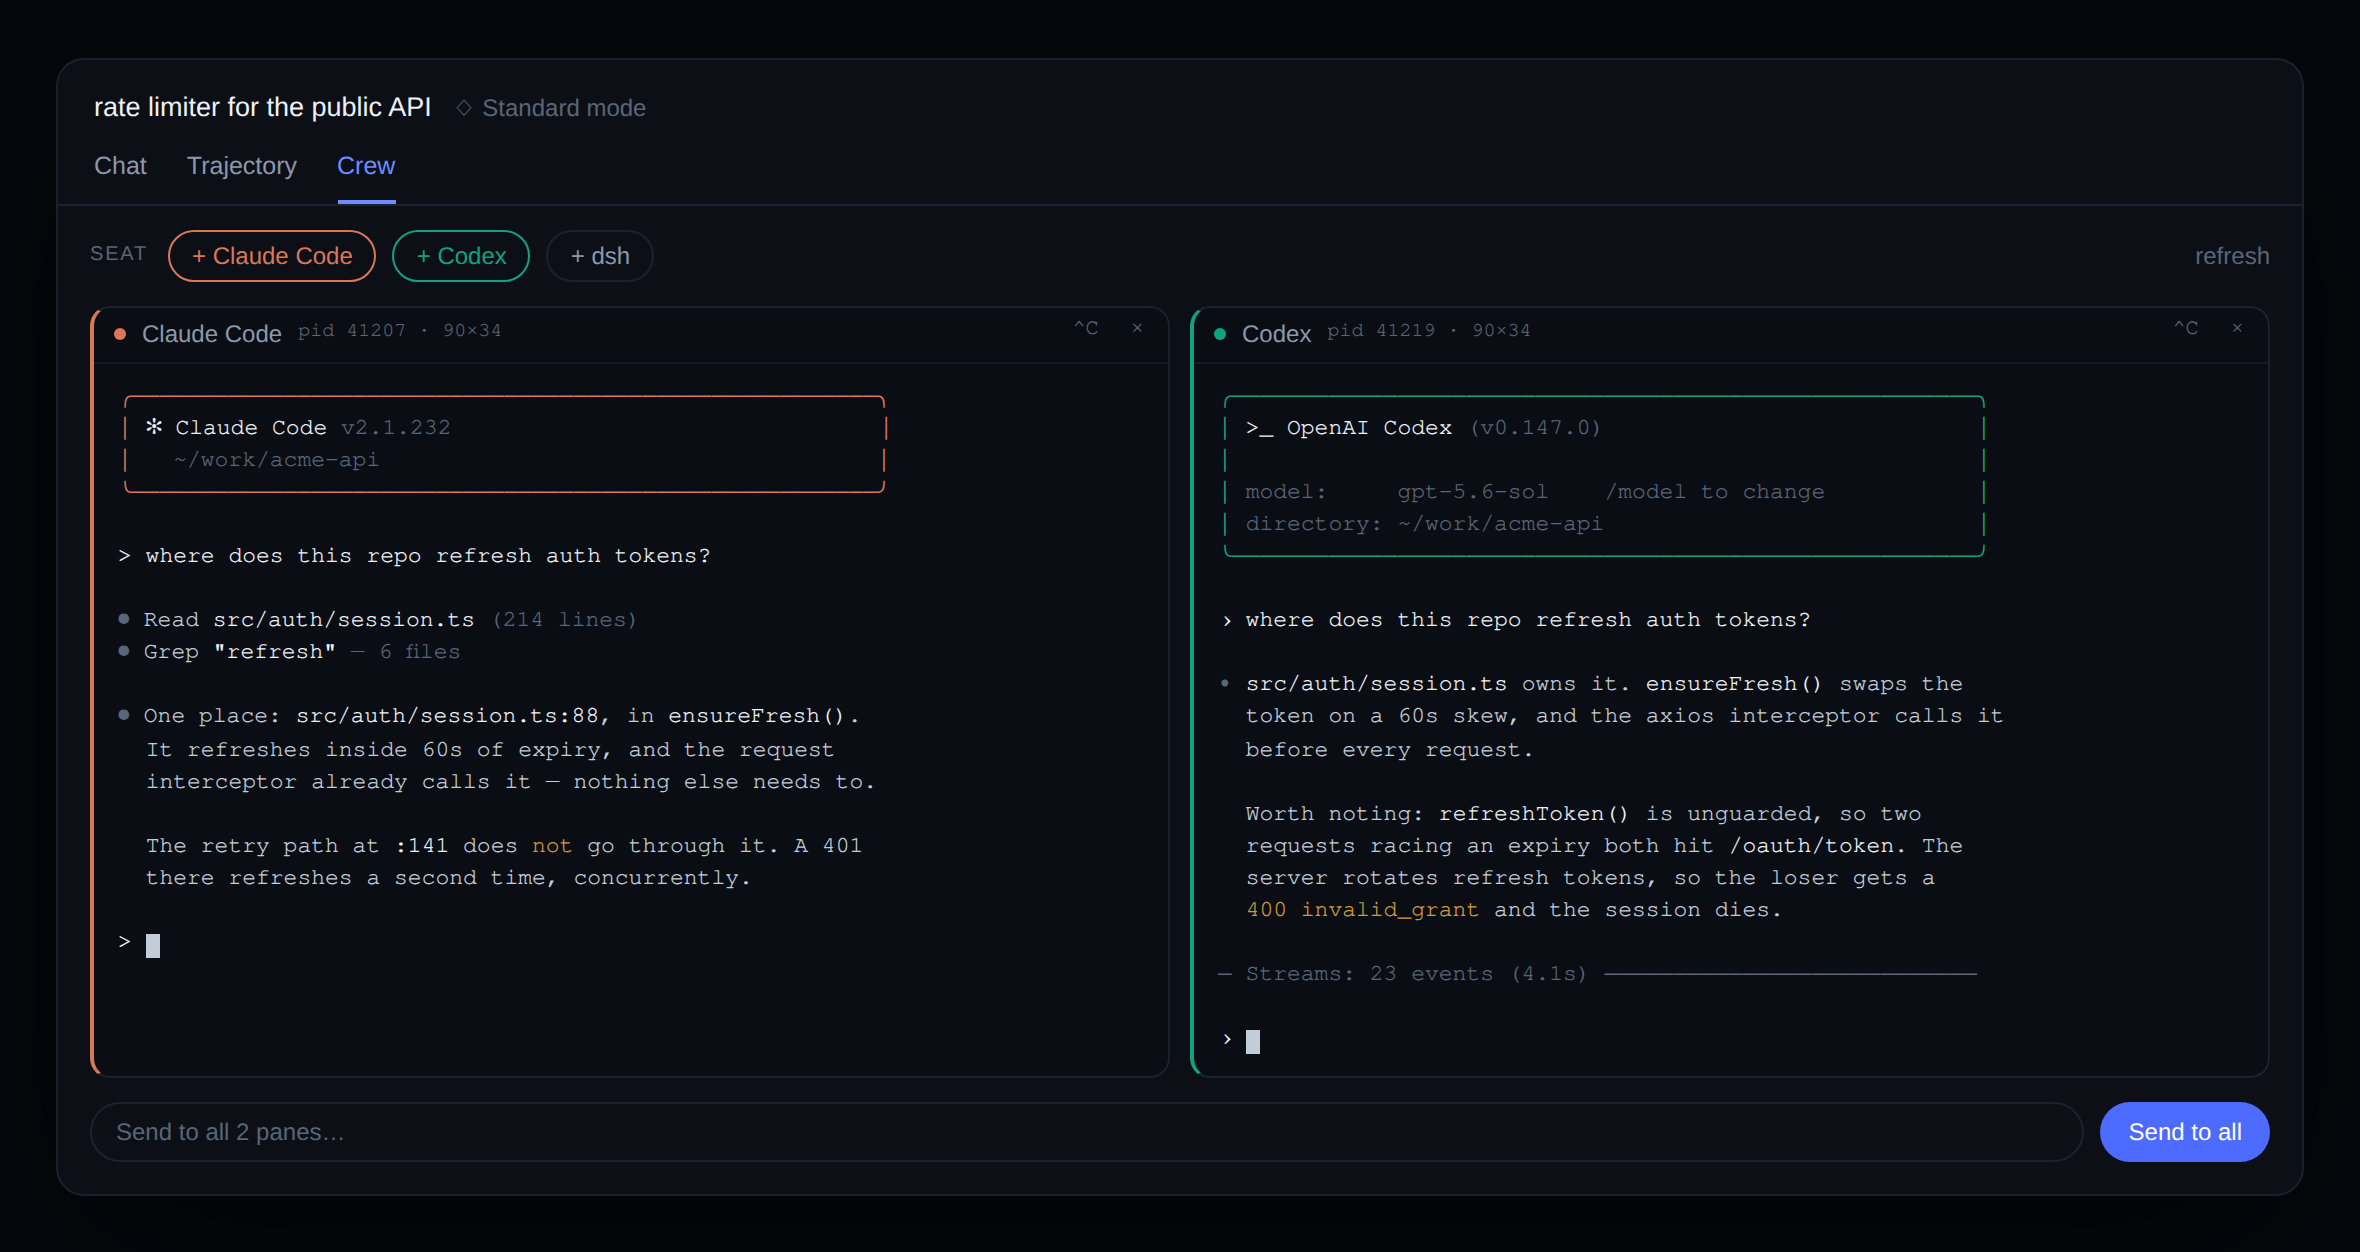Click the '/model to change' hint
The image size is (2360, 1252).
pos(1715,492)
